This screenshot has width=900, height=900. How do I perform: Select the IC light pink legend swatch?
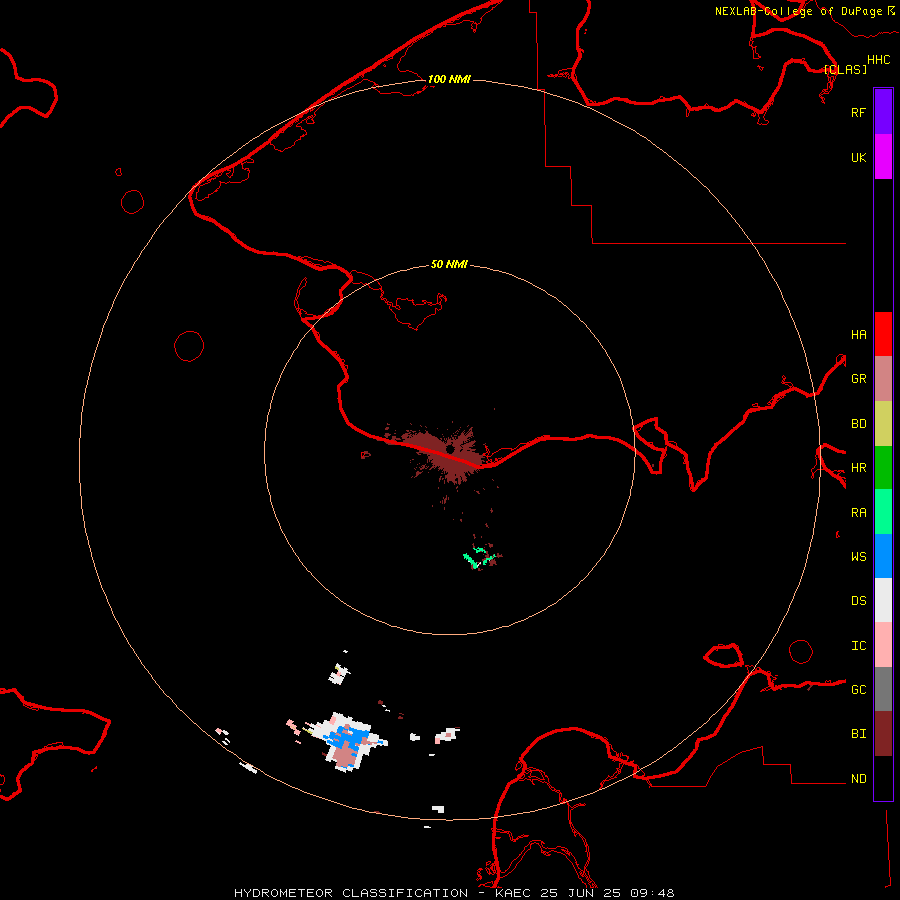[883, 645]
